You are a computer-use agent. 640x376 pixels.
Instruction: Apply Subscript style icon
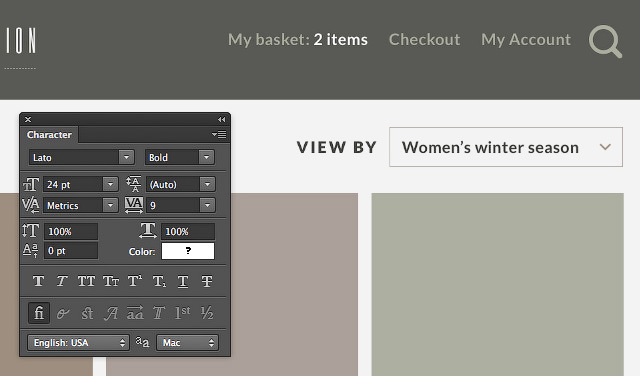159,281
